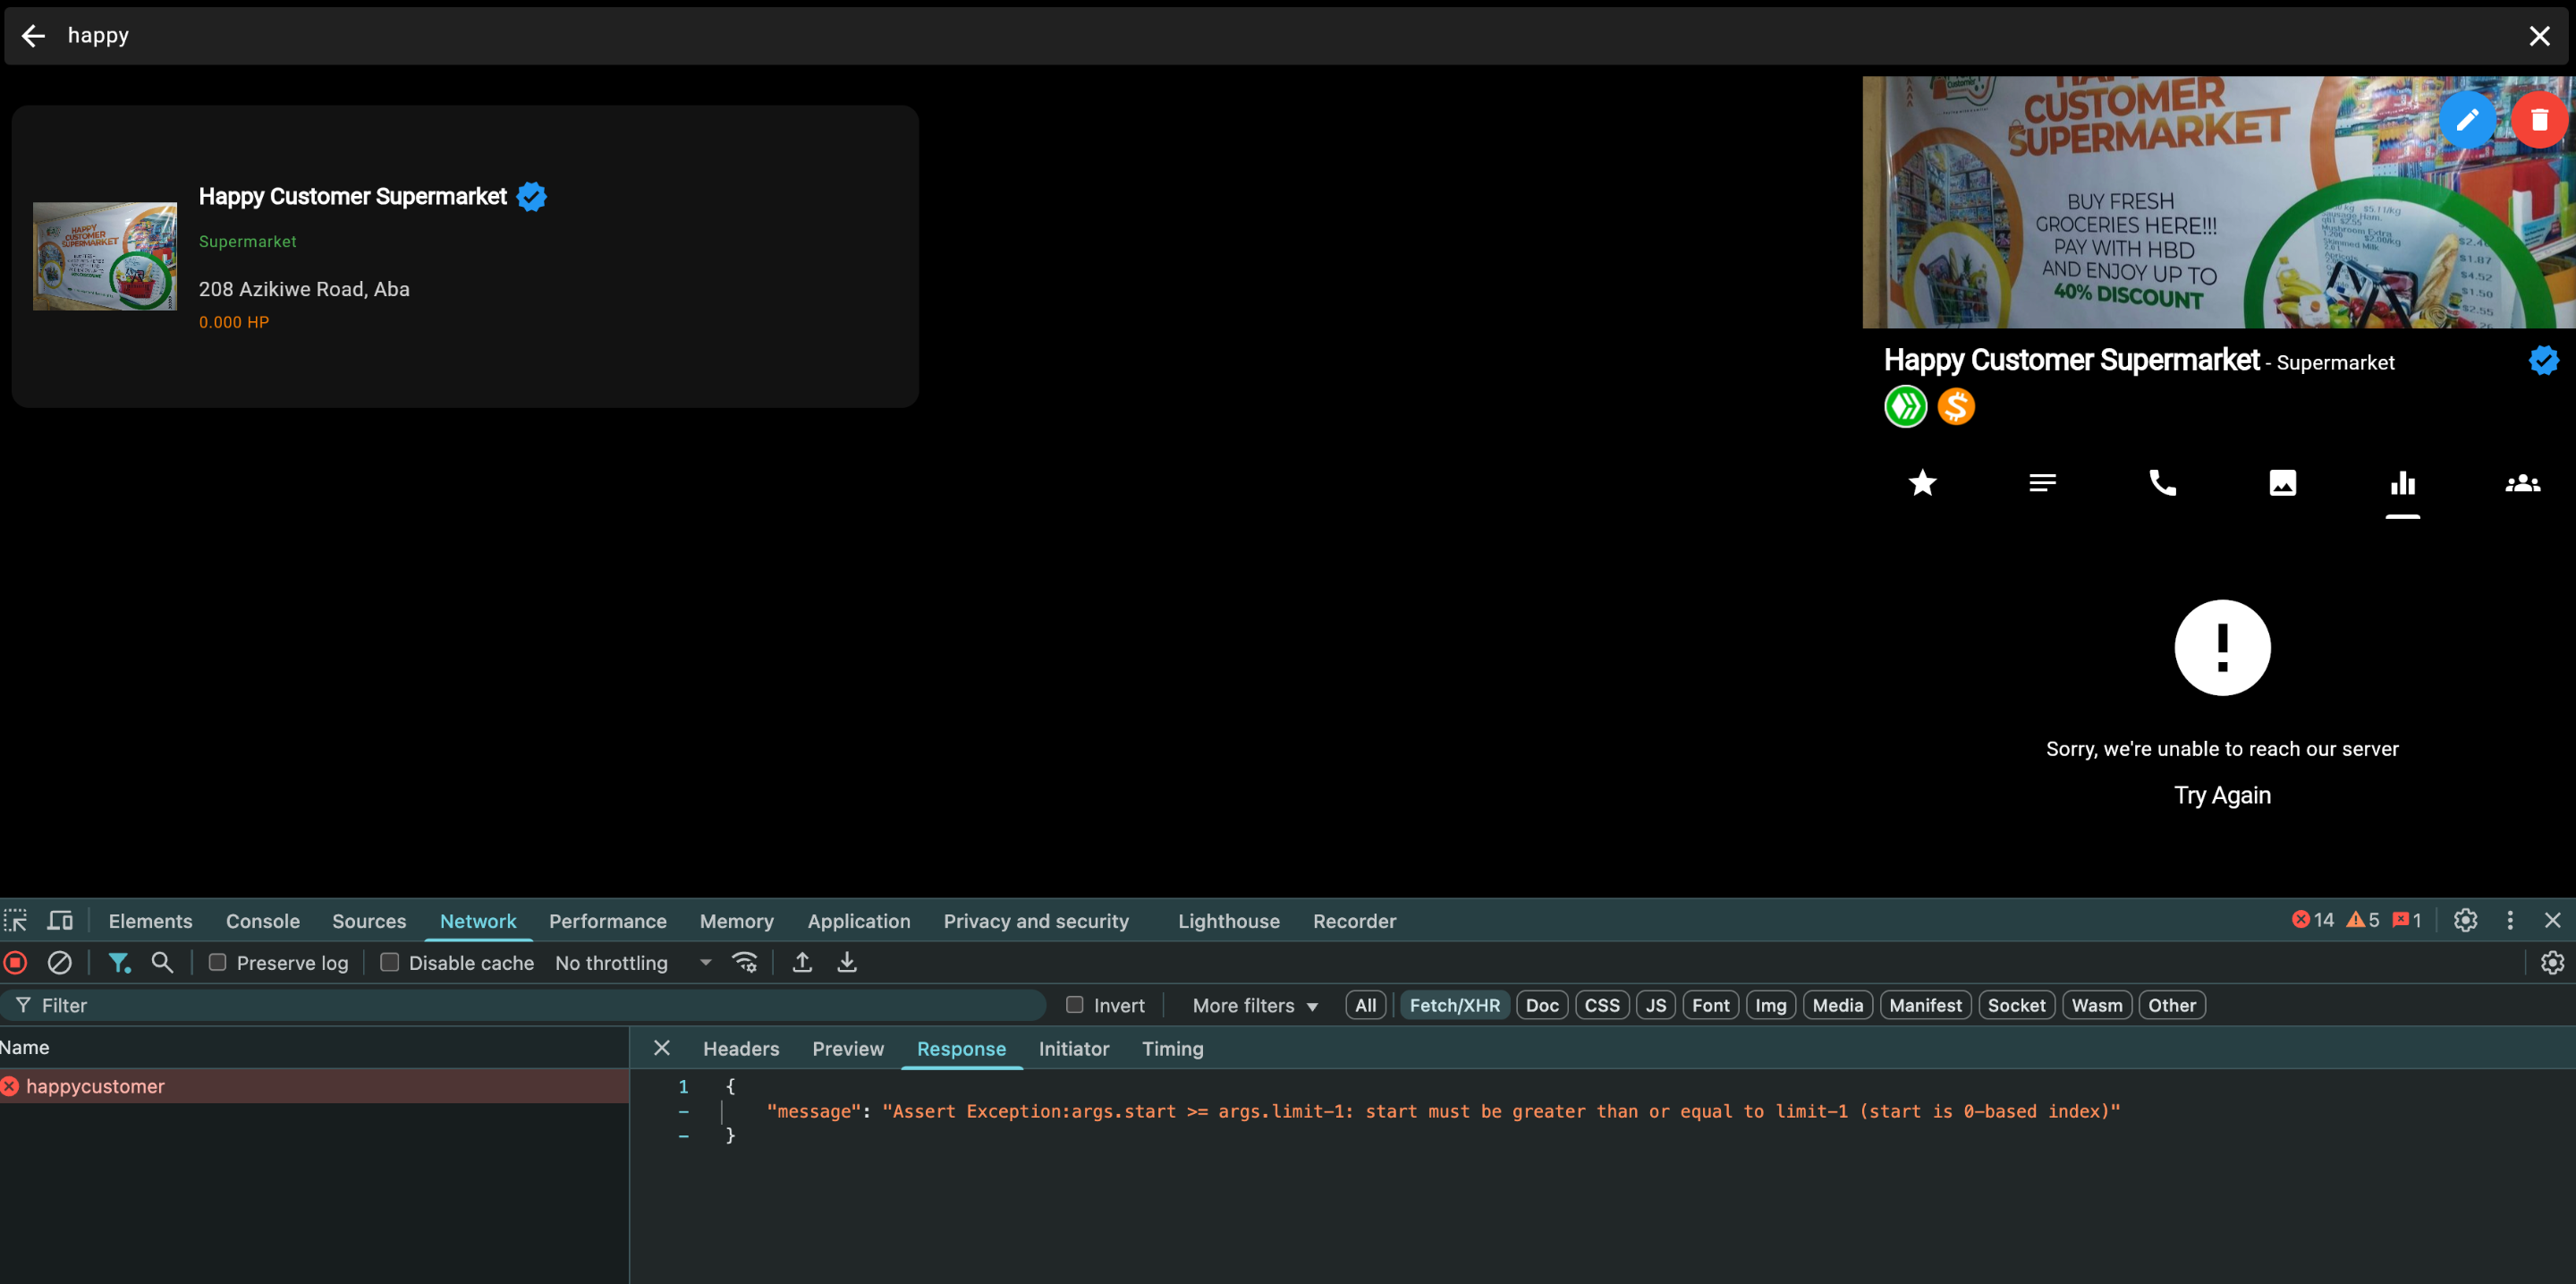This screenshot has width=2576, height=1284.
Task: Enable the Preserve log checkbox
Action: pyautogui.click(x=217, y=962)
